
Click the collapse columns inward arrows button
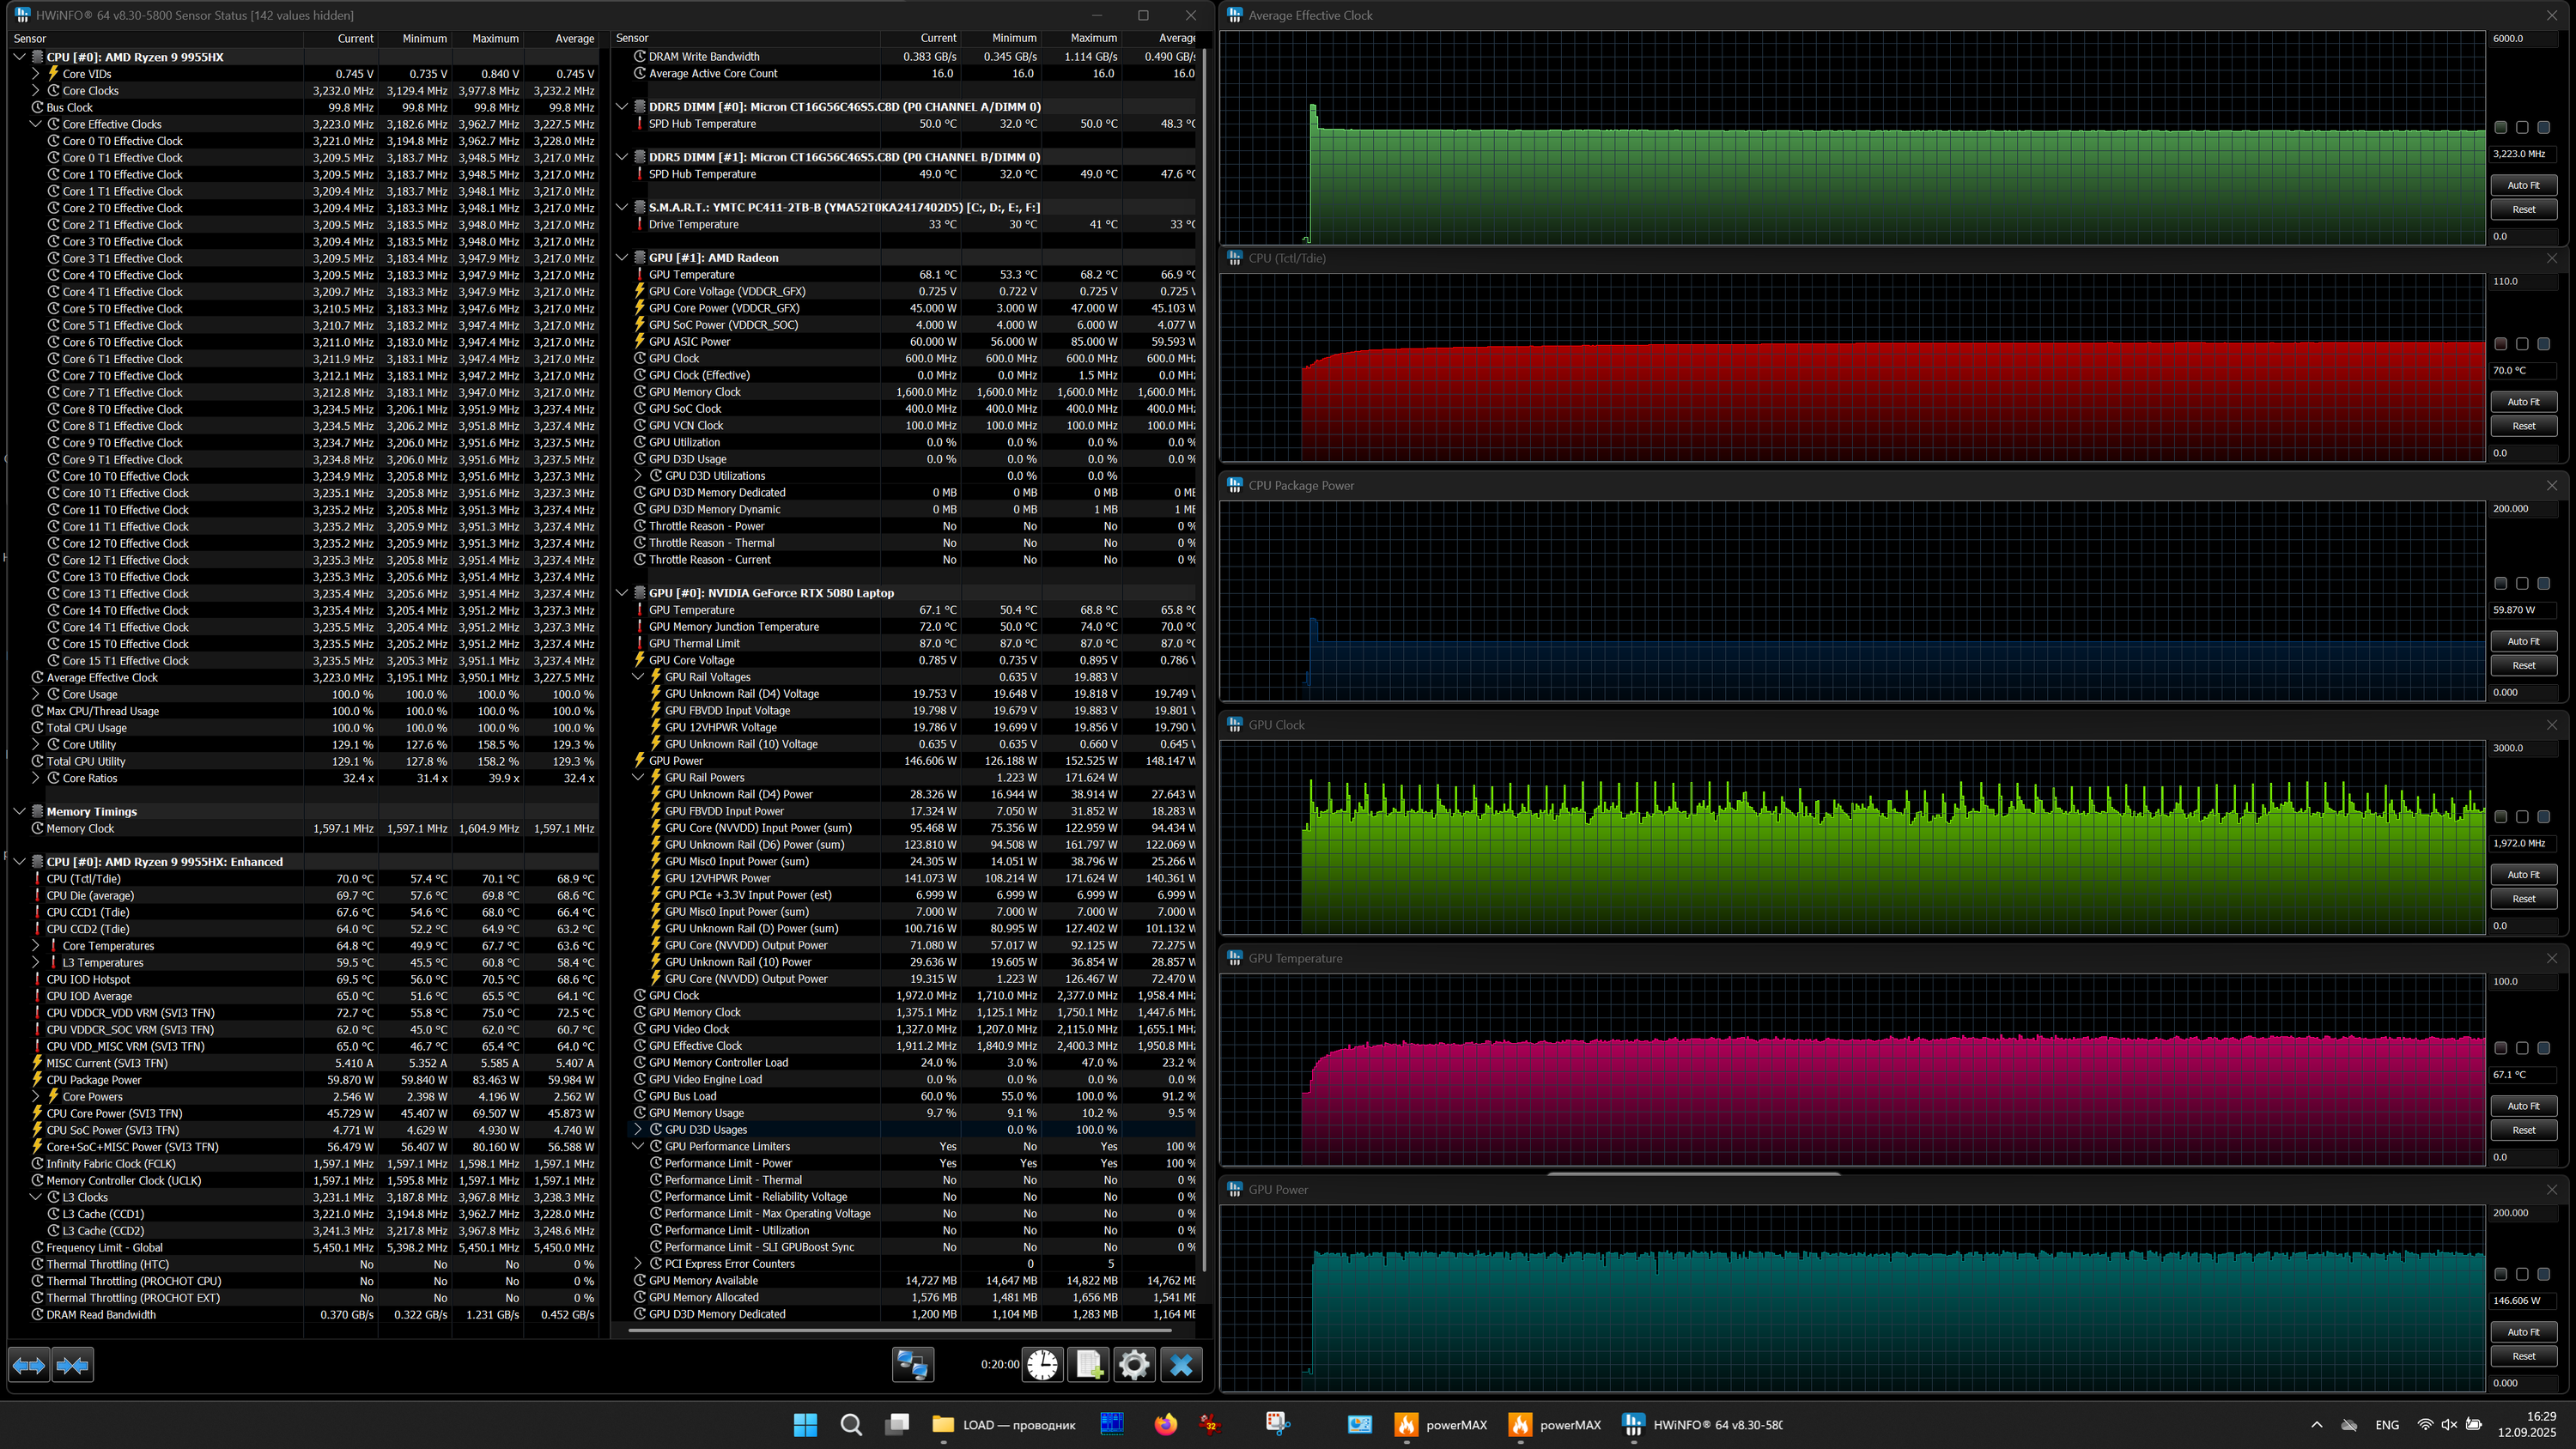click(72, 1365)
